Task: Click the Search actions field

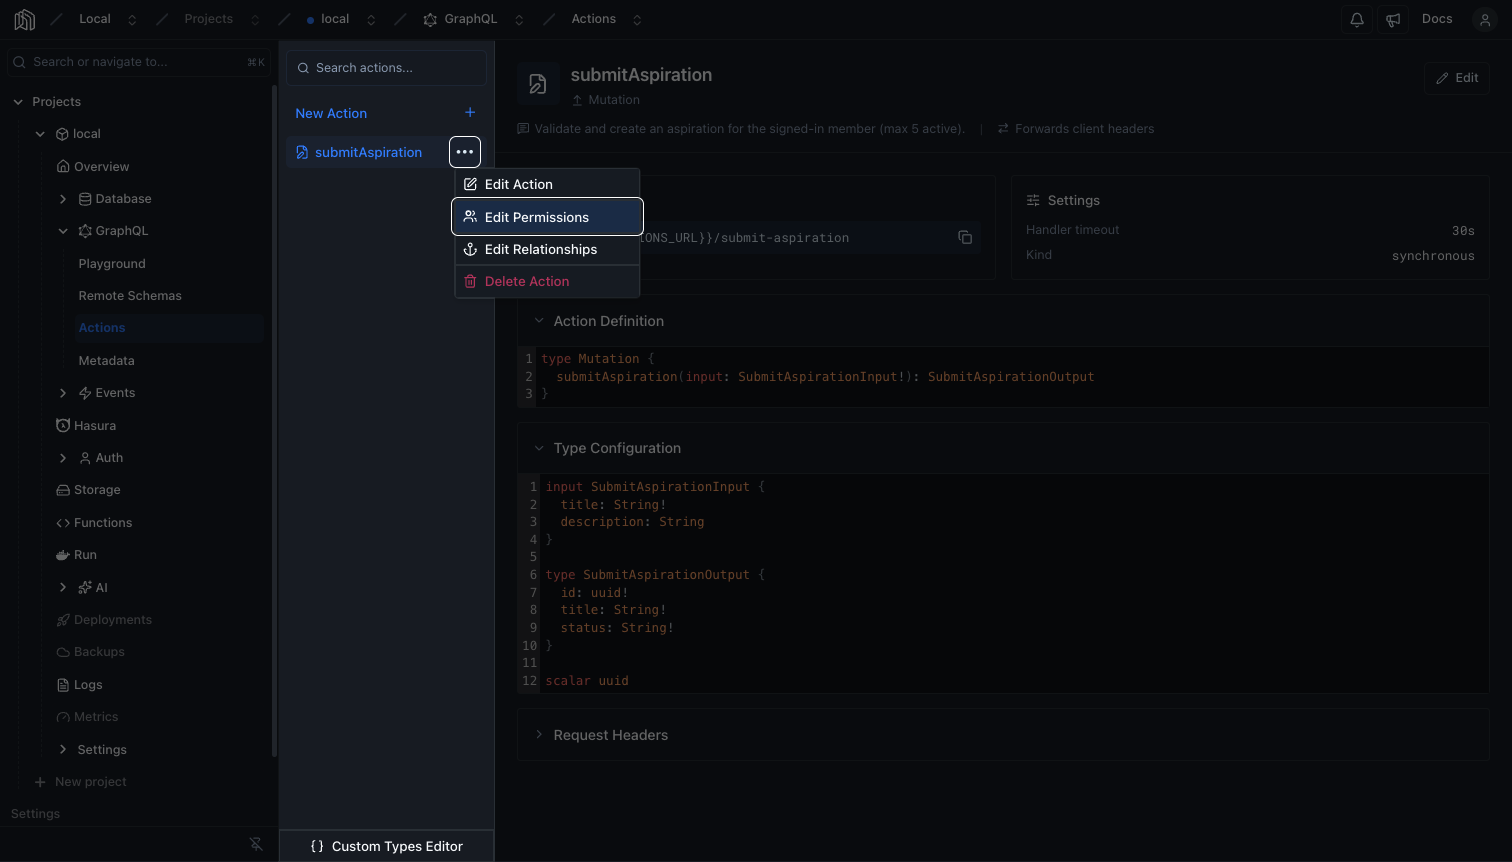Action: [x=387, y=68]
